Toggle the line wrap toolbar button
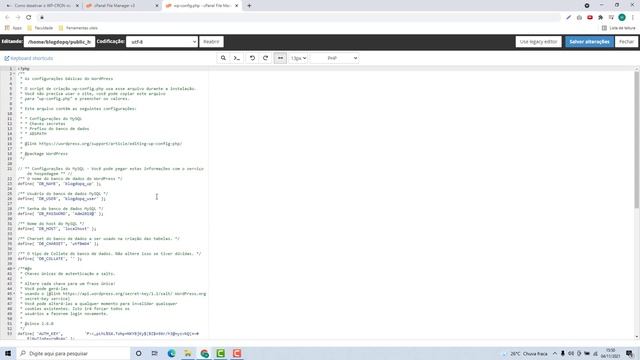This screenshot has width=640, height=360. pos(280,58)
